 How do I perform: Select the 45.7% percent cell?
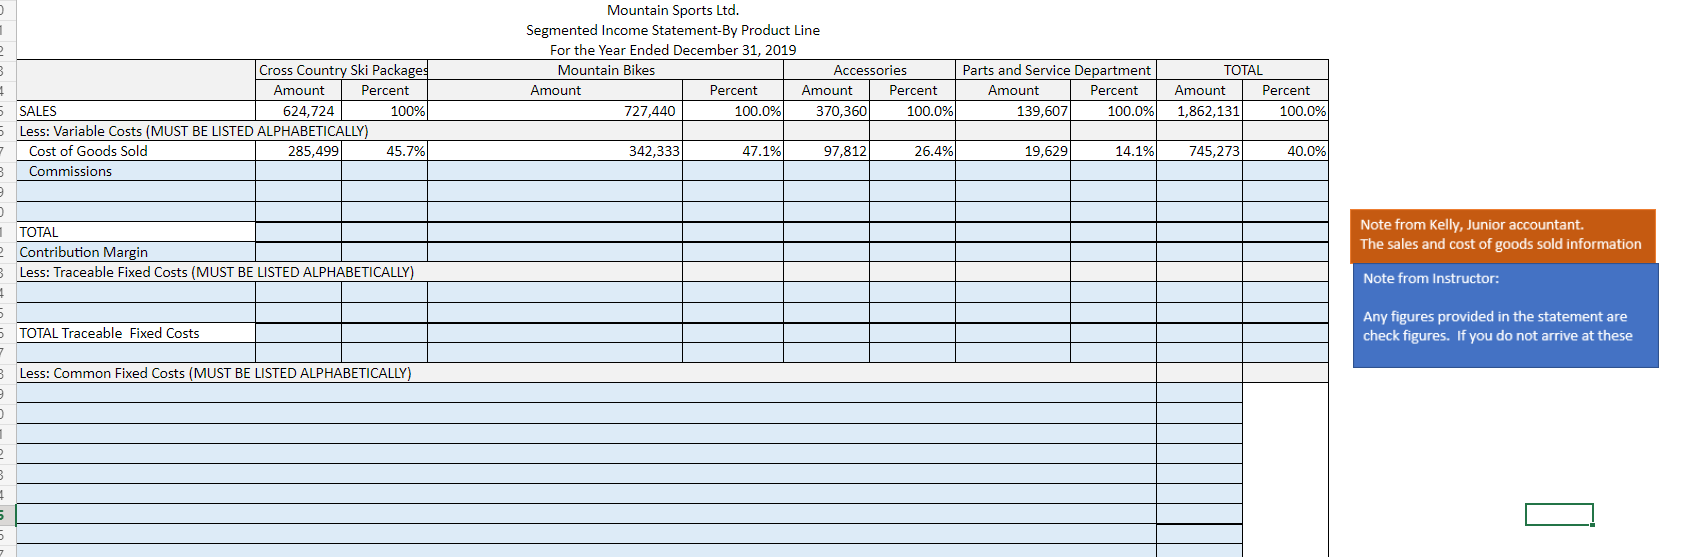tap(385, 151)
